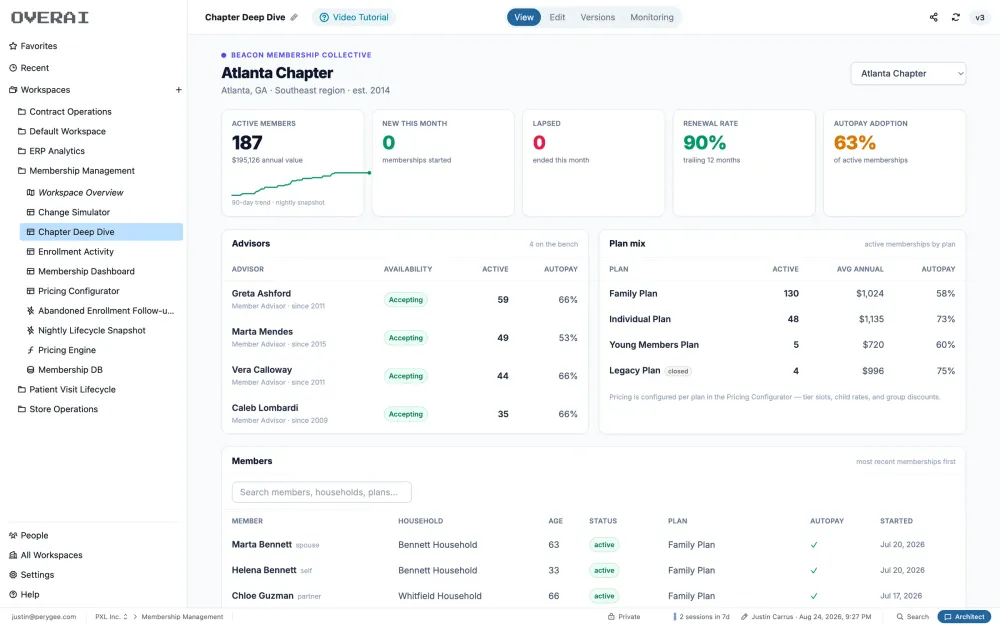Click the Membership Management breadcrumb in the status bar
Viewport: 1000px width, 625px height.
coord(182,617)
